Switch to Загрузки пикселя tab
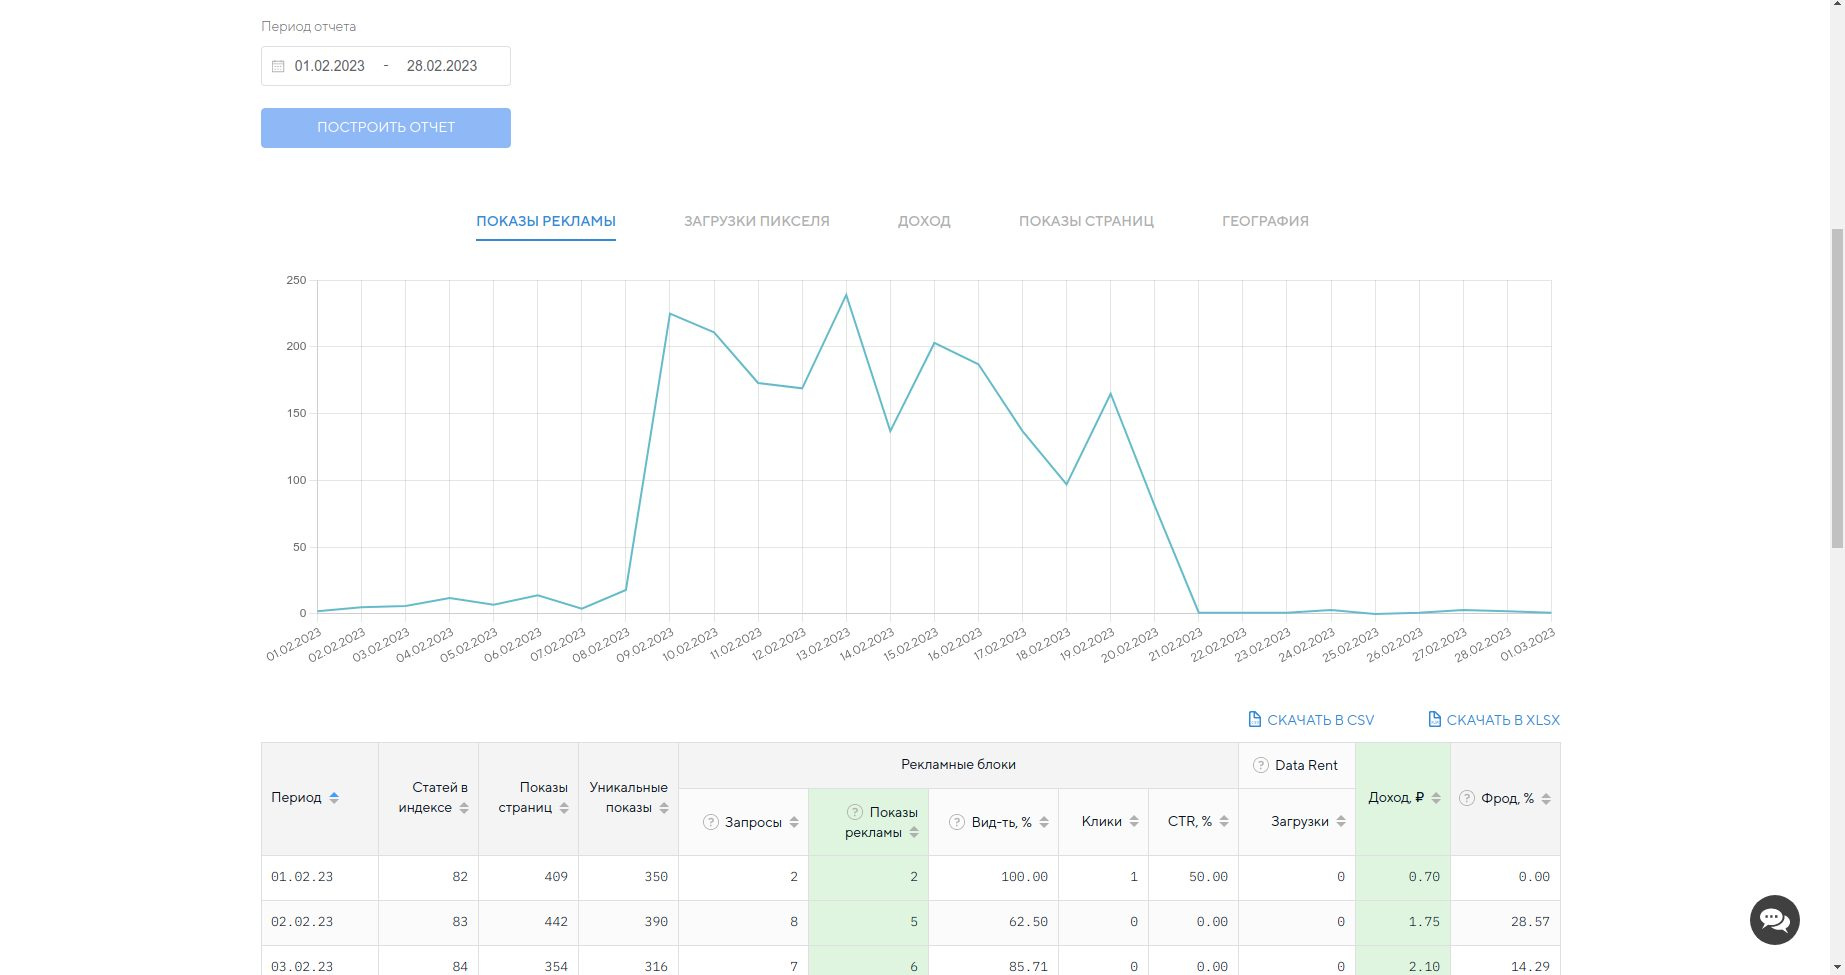The width and height of the screenshot is (1845, 975). pos(756,221)
